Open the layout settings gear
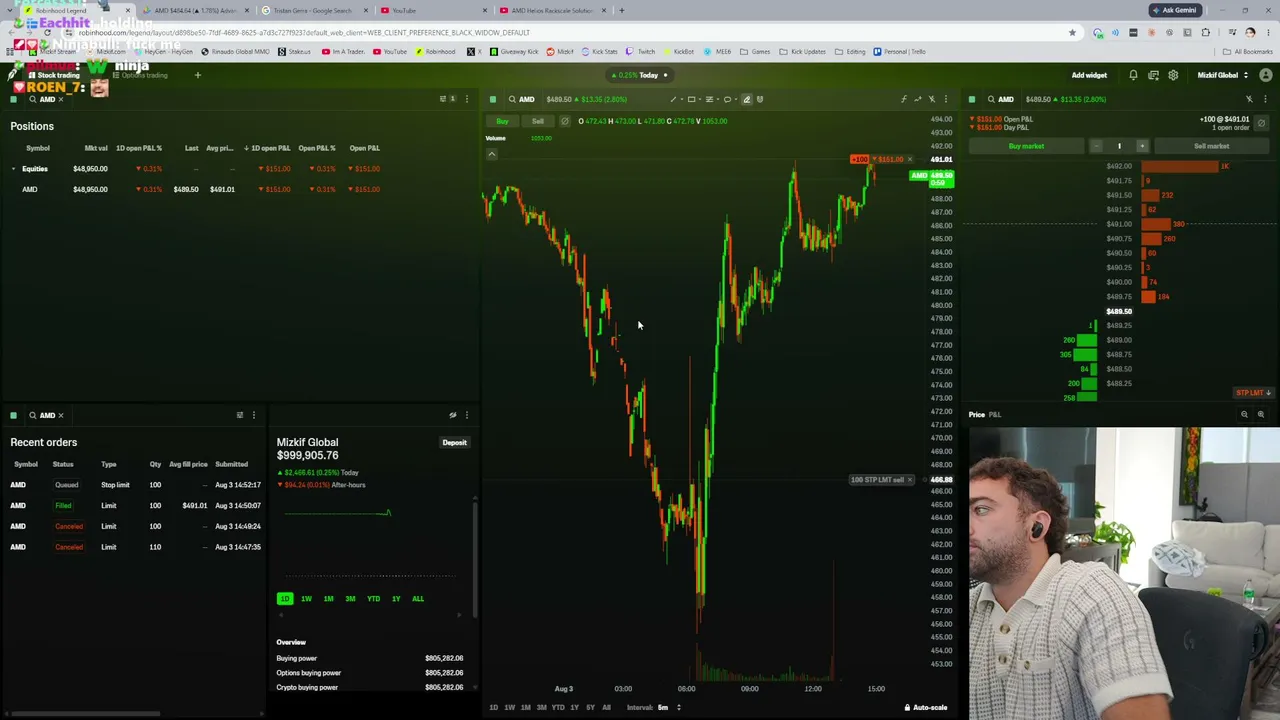Viewport: 1280px width, 720px height. click(x=1173, y=75)
